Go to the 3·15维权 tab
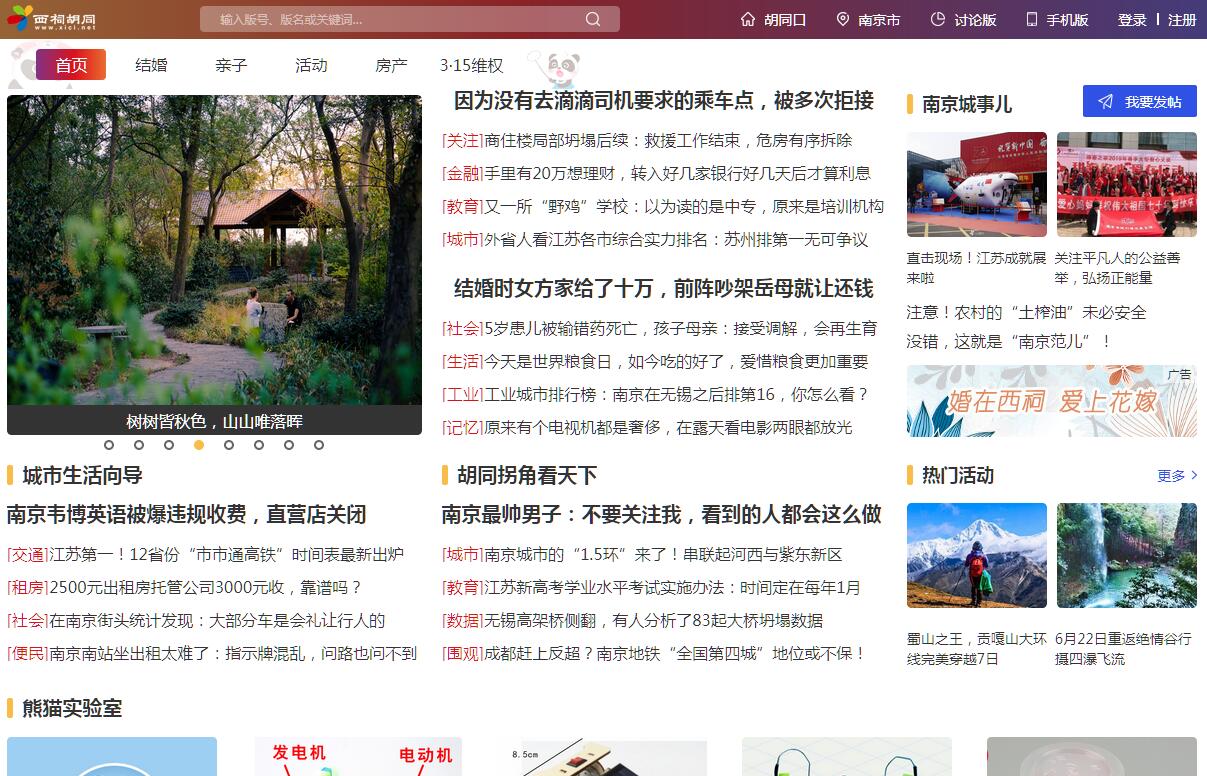This screenshot has height=776, width=1207. pos(471,65)
